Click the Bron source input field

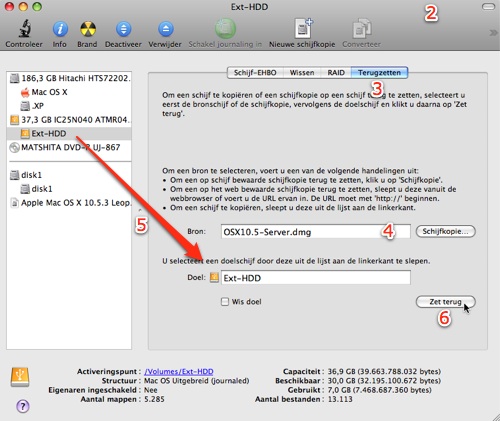click(x=316, y=232)
